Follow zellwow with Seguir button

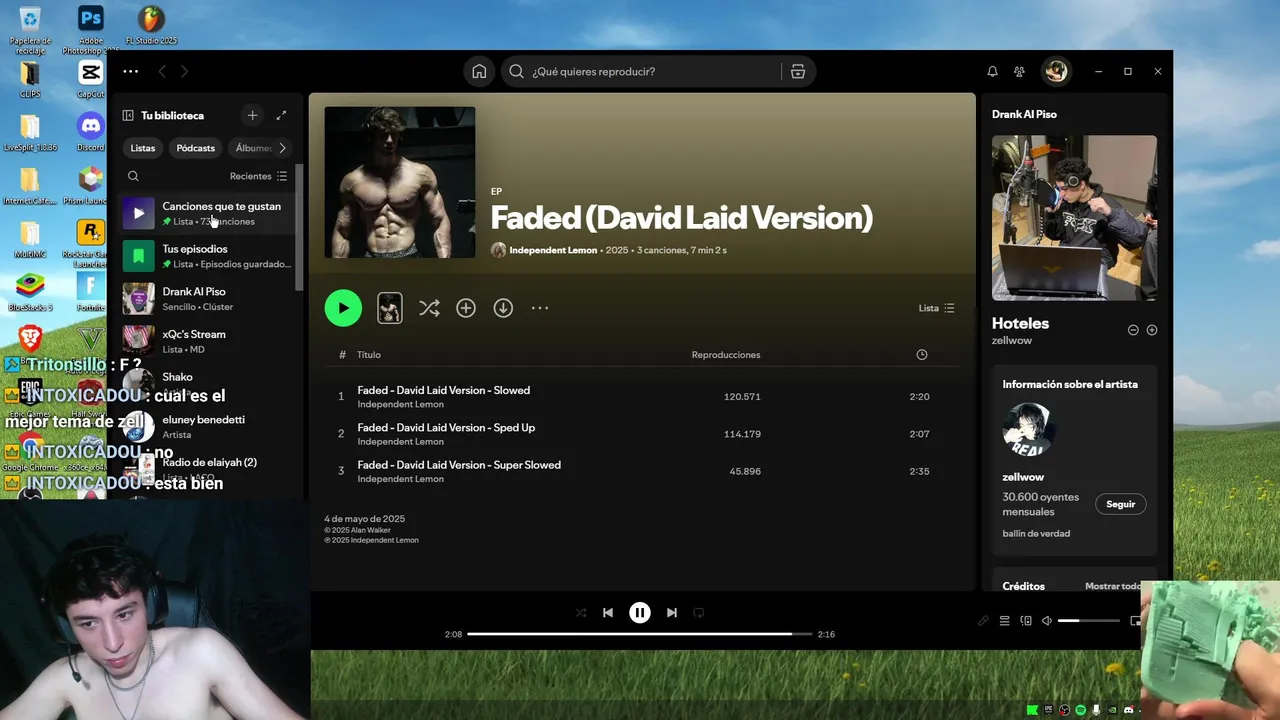coord(1121,504)
